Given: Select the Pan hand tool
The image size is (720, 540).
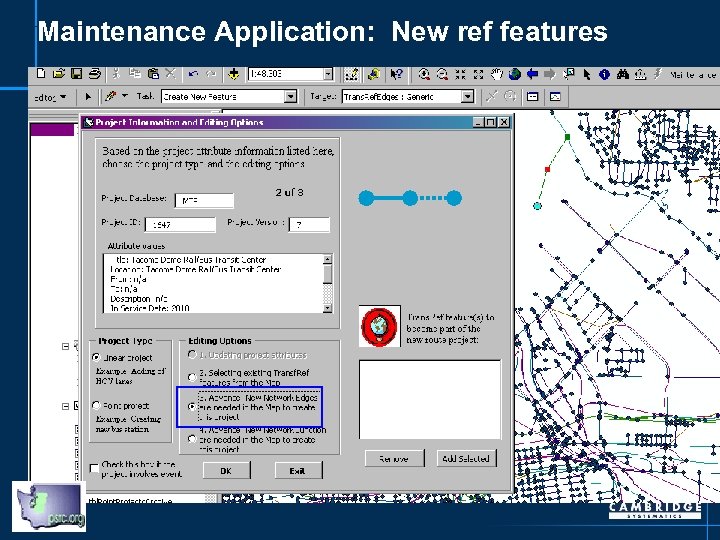Looking at the screenshot, I should coord(497,74).
